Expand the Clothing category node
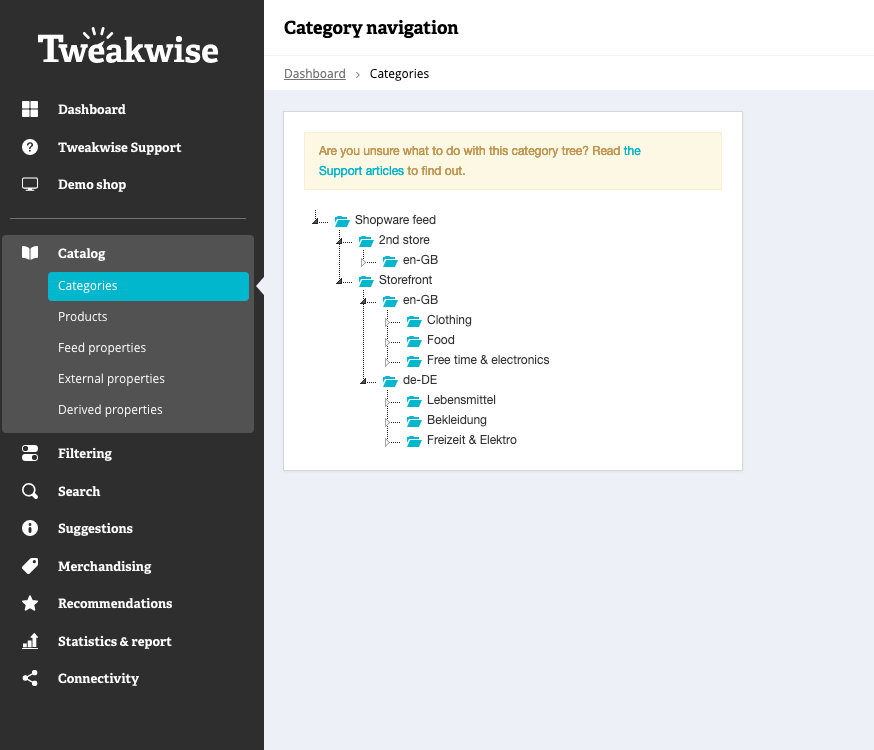The height and width of the screenshot is (750, 874). 387,322
